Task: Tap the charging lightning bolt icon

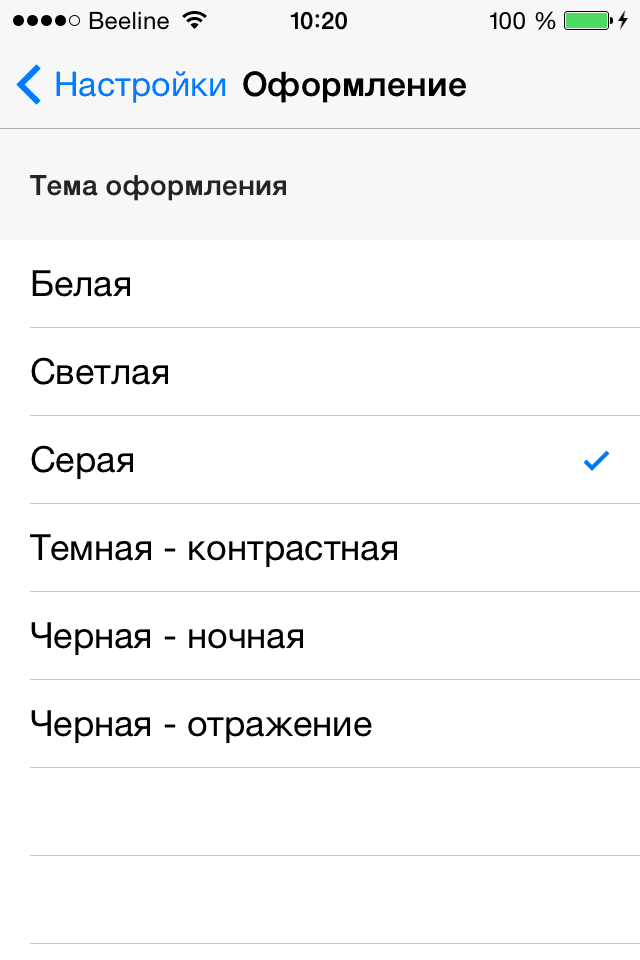Action: pyautogui.click(x=623, y=21)
